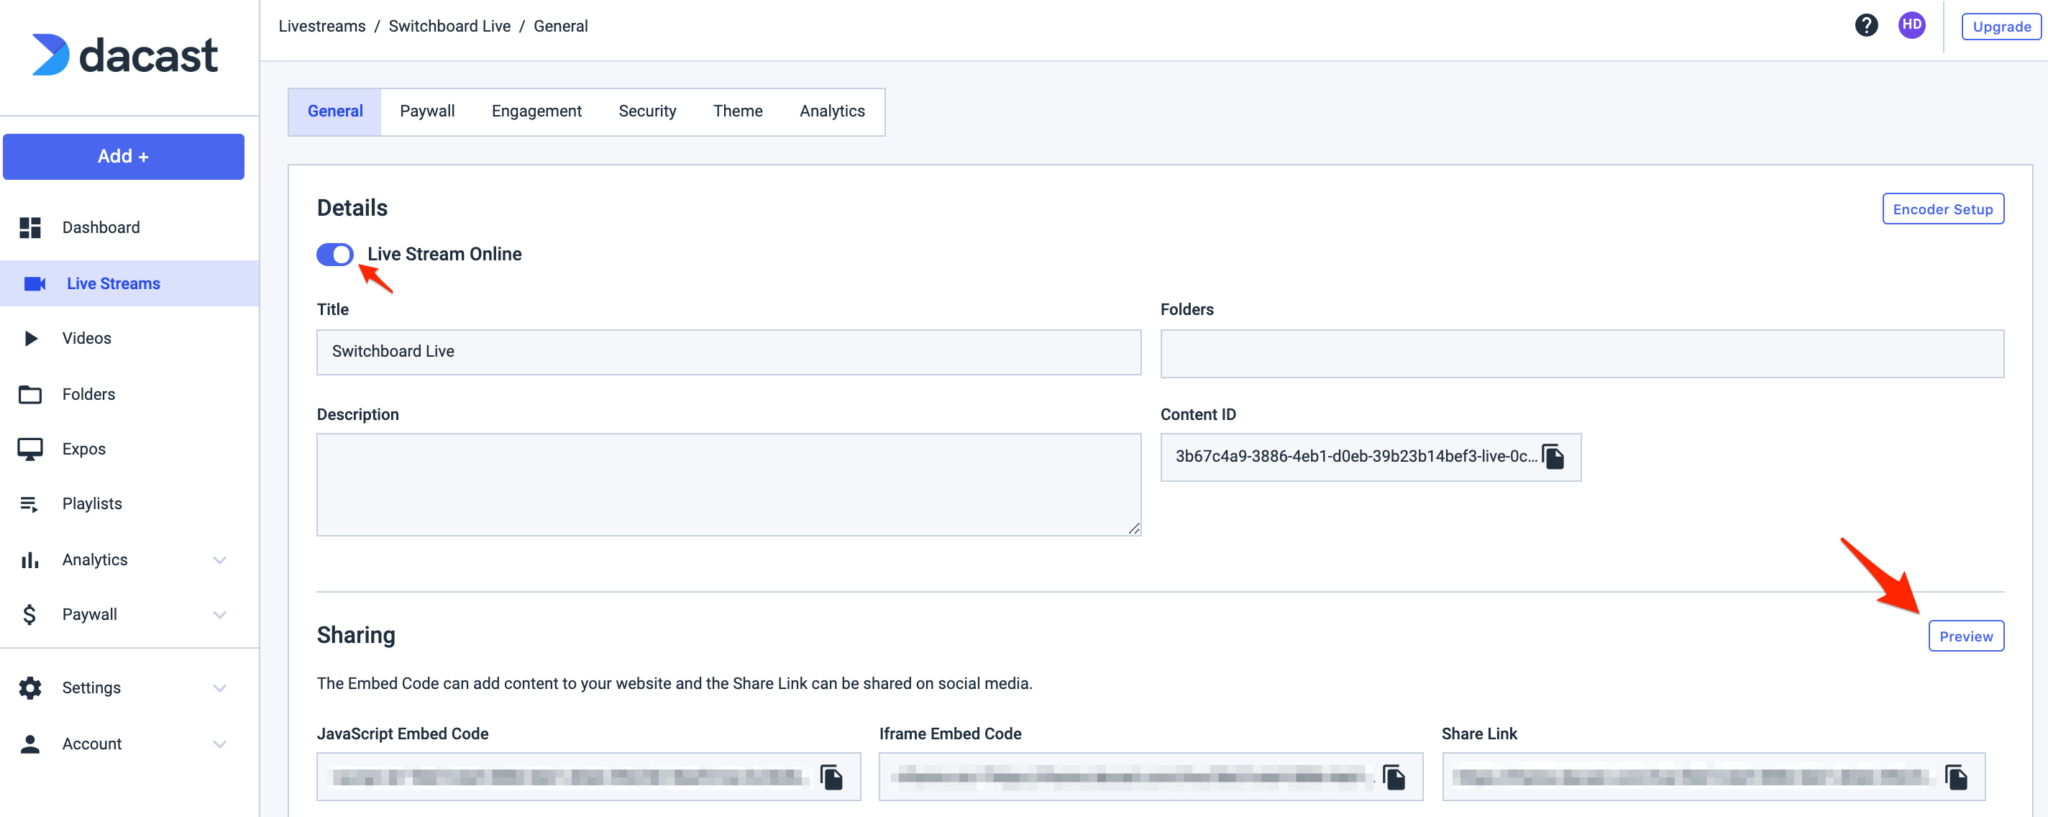The image size is (2048, 817).
Task: Copy the Share Link
Action: [x=1956, y=777]
